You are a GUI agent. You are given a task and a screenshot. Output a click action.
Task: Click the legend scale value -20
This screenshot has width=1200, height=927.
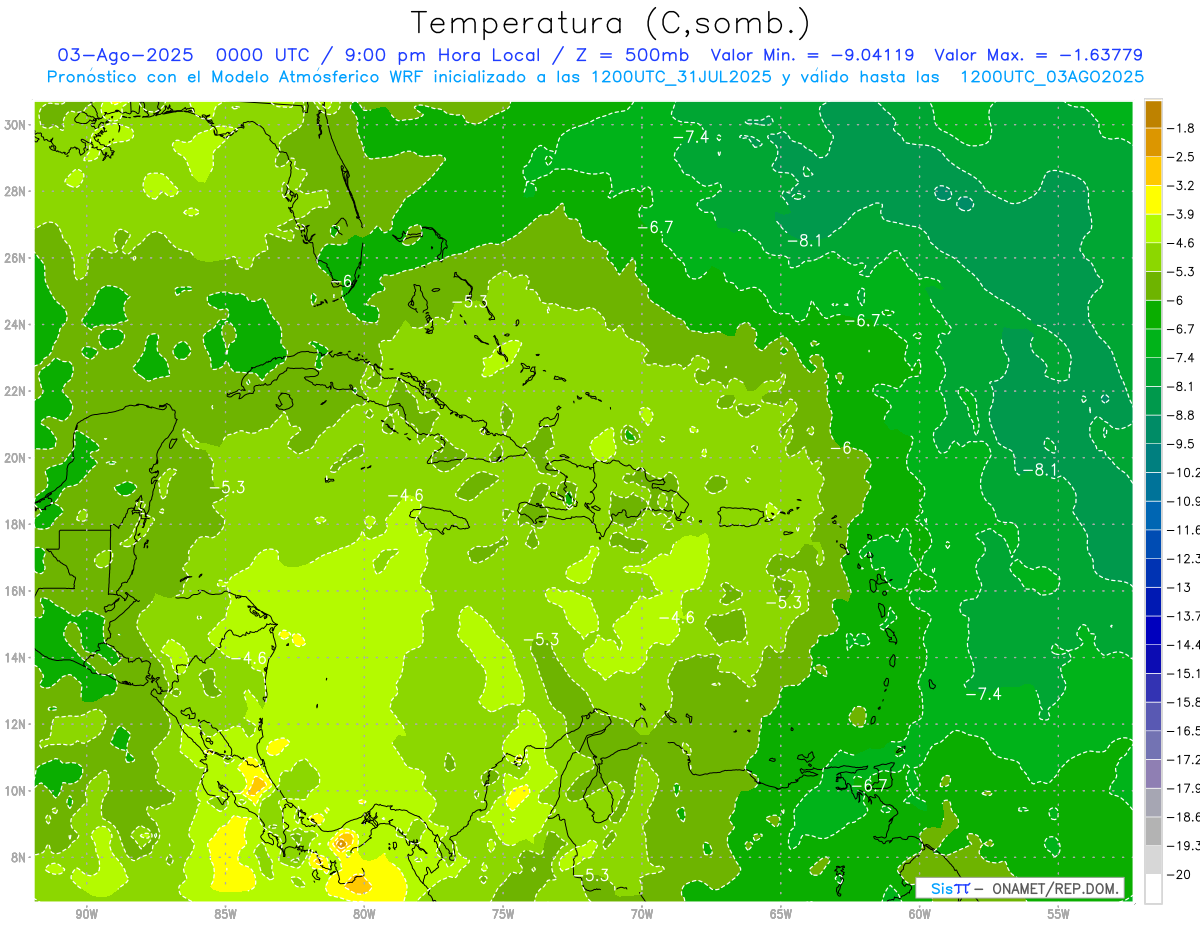click(x=1179, y=874)
